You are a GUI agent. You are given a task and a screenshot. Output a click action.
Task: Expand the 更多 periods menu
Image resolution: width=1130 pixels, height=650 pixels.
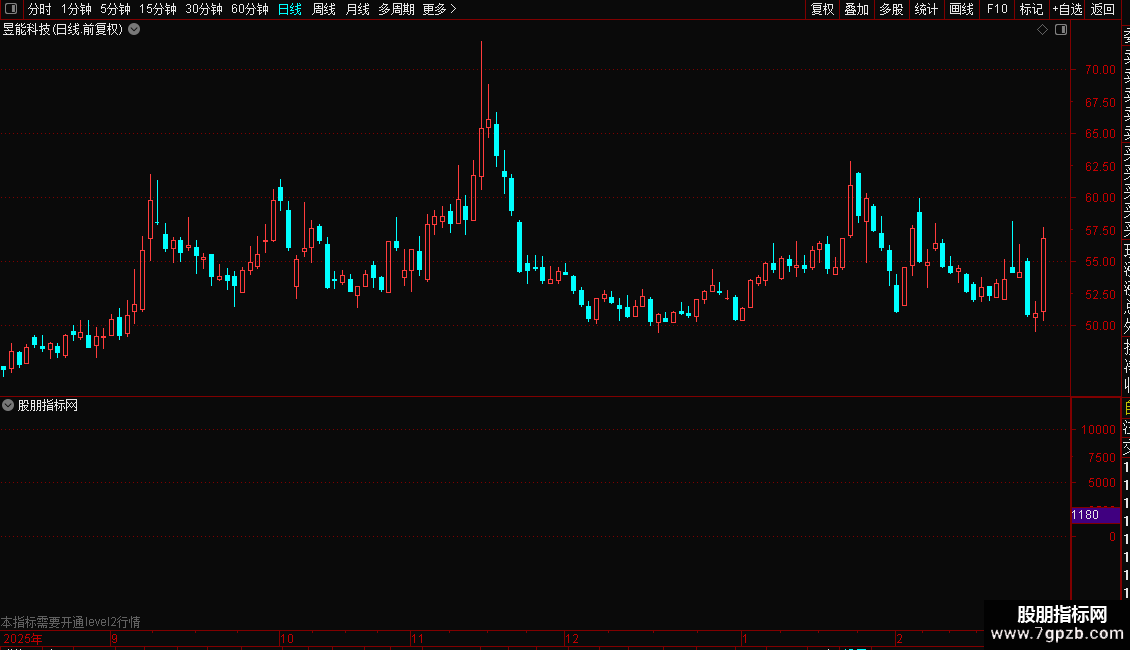pos(440,9)
